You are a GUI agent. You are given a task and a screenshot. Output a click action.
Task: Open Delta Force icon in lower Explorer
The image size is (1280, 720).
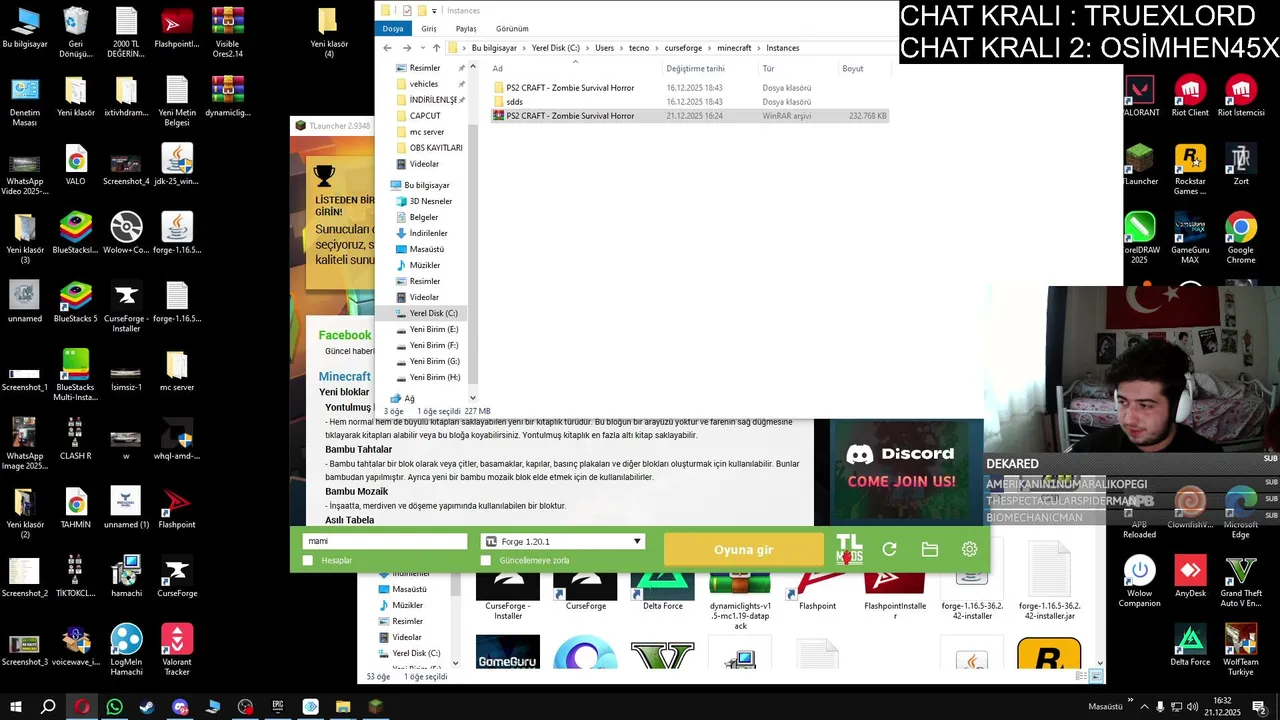pos(662,591)
